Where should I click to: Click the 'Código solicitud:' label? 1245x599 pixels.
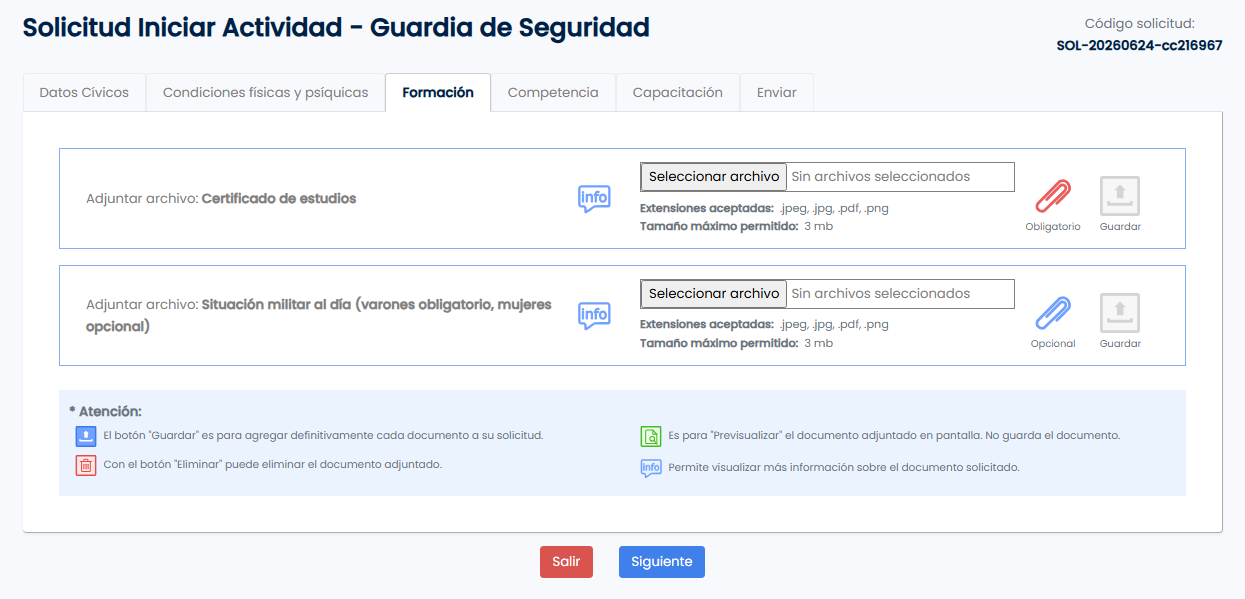point(1140,23)
